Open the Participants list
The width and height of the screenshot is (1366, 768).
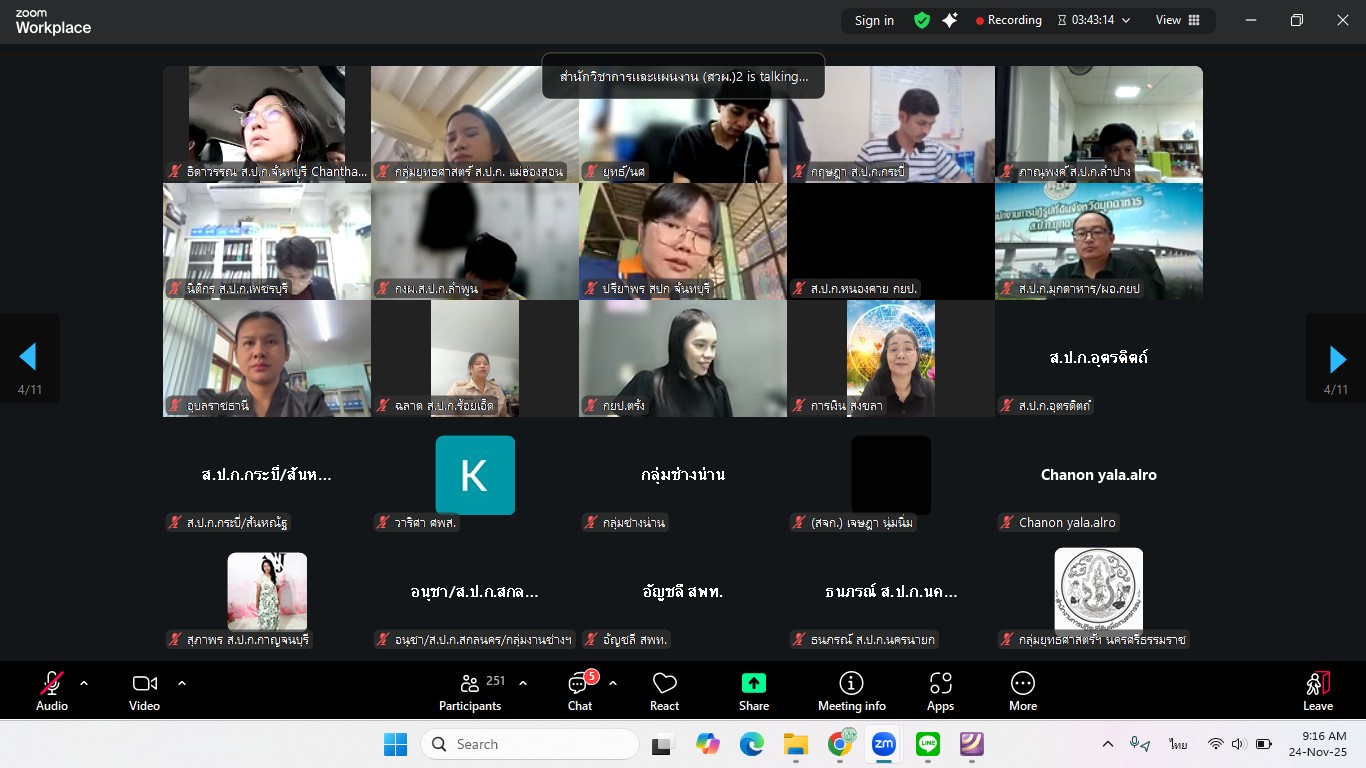(x=469, y=691)
